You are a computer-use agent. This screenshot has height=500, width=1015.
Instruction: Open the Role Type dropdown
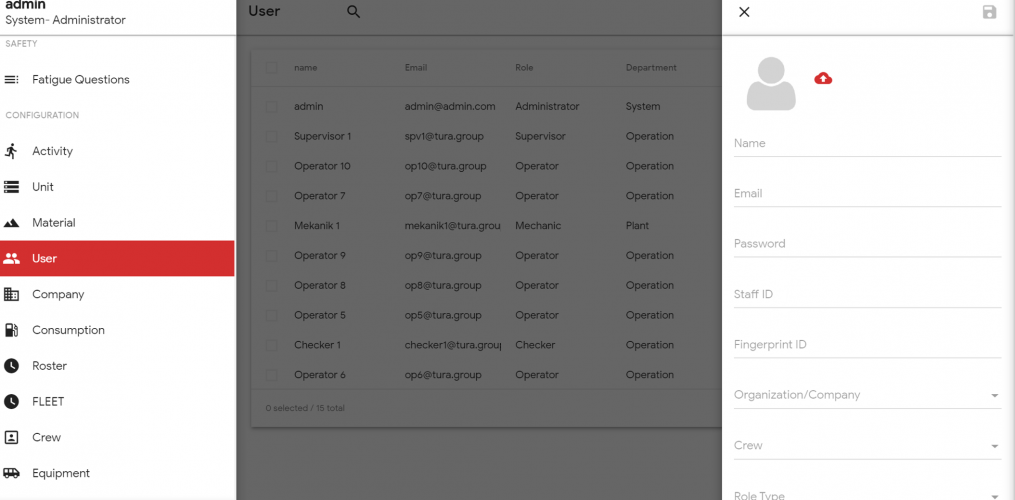(866, 493)
